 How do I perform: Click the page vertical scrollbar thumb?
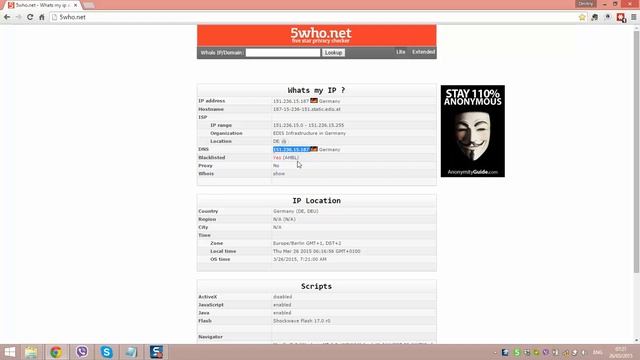(x=636, y=151)
